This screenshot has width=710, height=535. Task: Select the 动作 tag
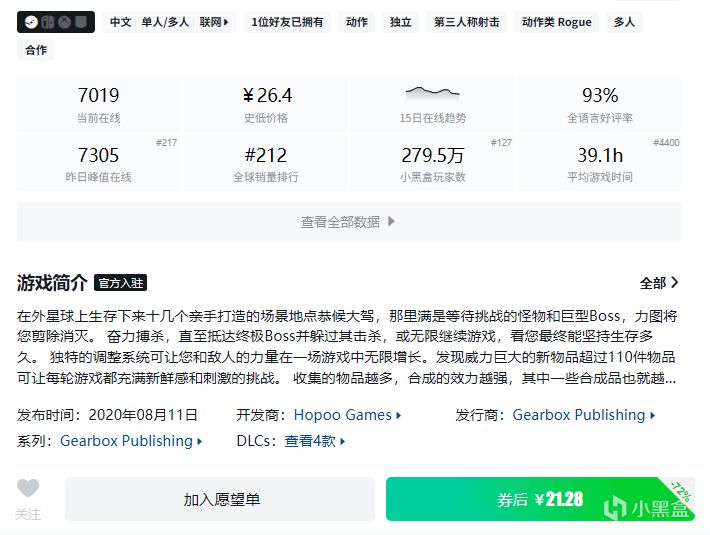click(x=356, y=21)
